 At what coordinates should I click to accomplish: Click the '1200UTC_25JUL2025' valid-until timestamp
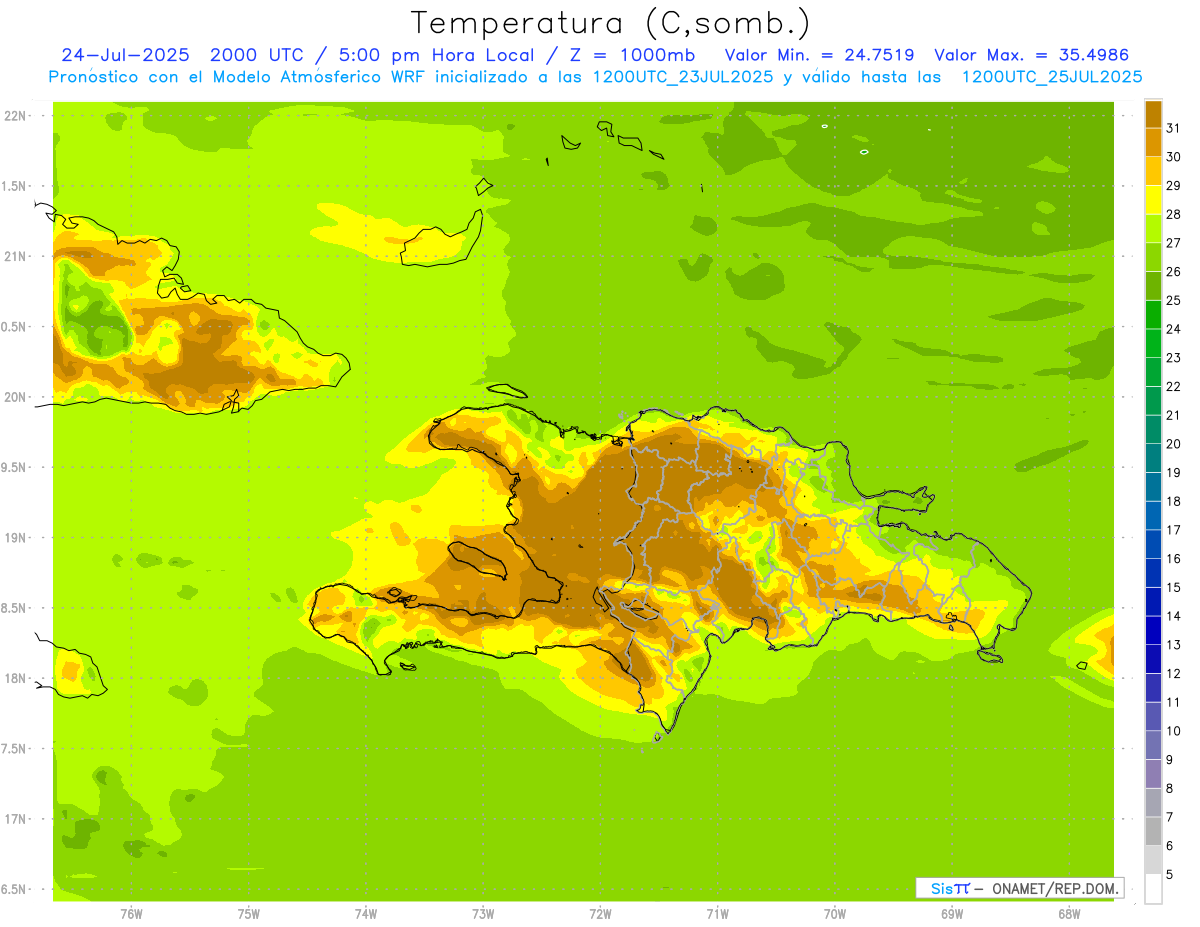click(x=1052, y=77)
